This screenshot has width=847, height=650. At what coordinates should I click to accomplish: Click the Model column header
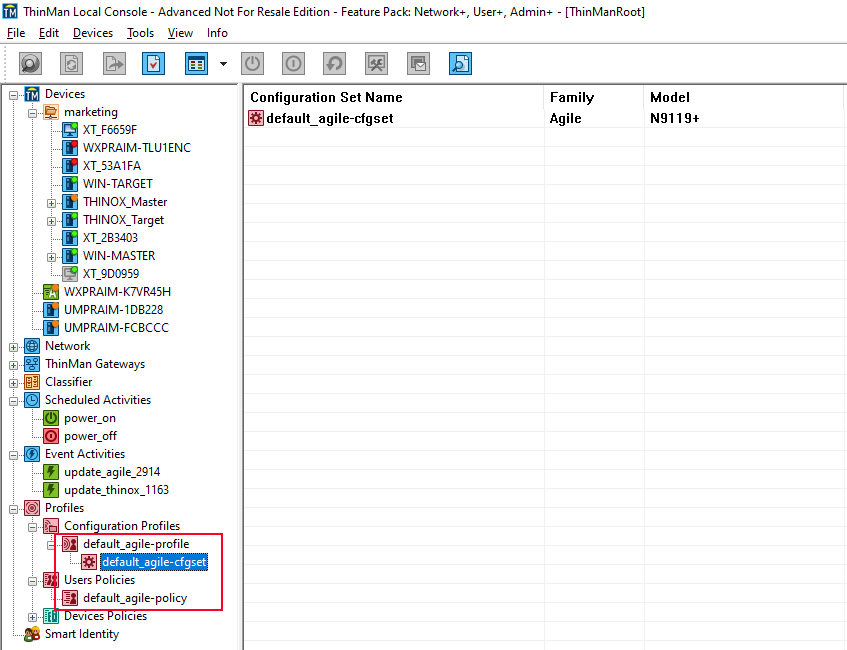670,97
